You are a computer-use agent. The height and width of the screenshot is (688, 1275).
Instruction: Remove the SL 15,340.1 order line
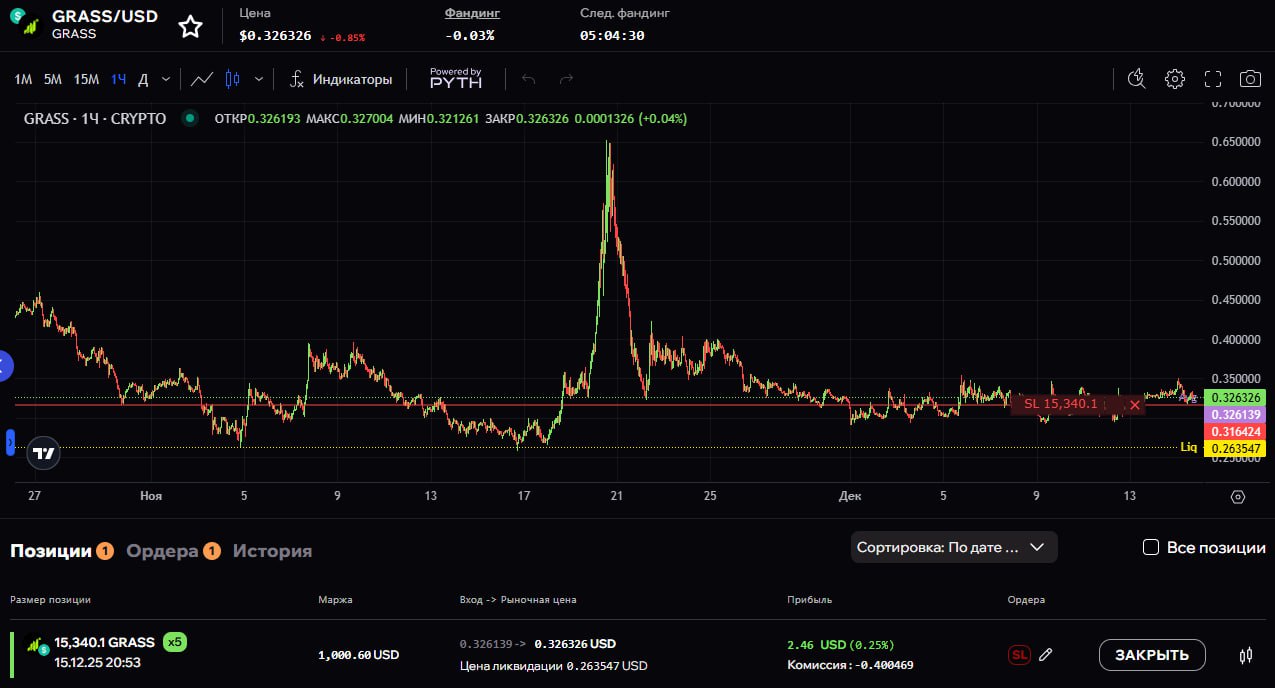1134,405
